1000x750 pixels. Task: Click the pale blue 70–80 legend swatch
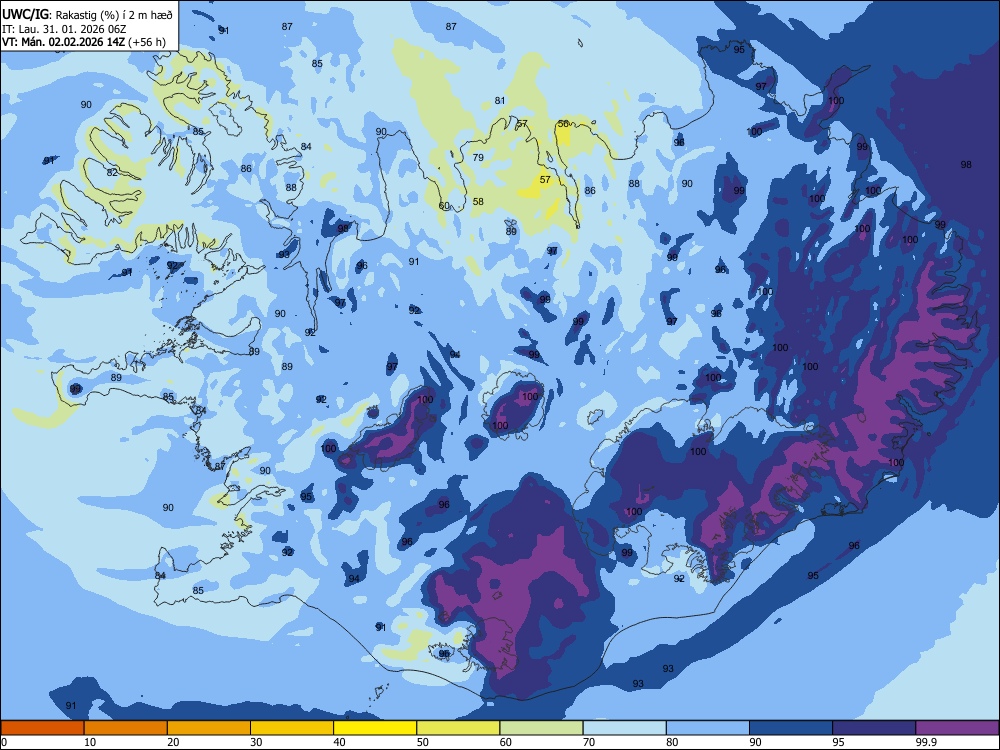click(x=624, y=728)
